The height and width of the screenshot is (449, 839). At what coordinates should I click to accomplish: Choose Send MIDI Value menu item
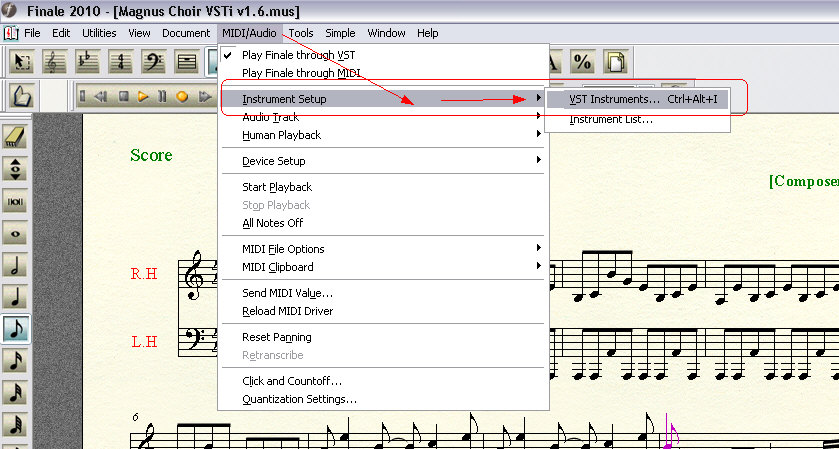pos(383,293)
